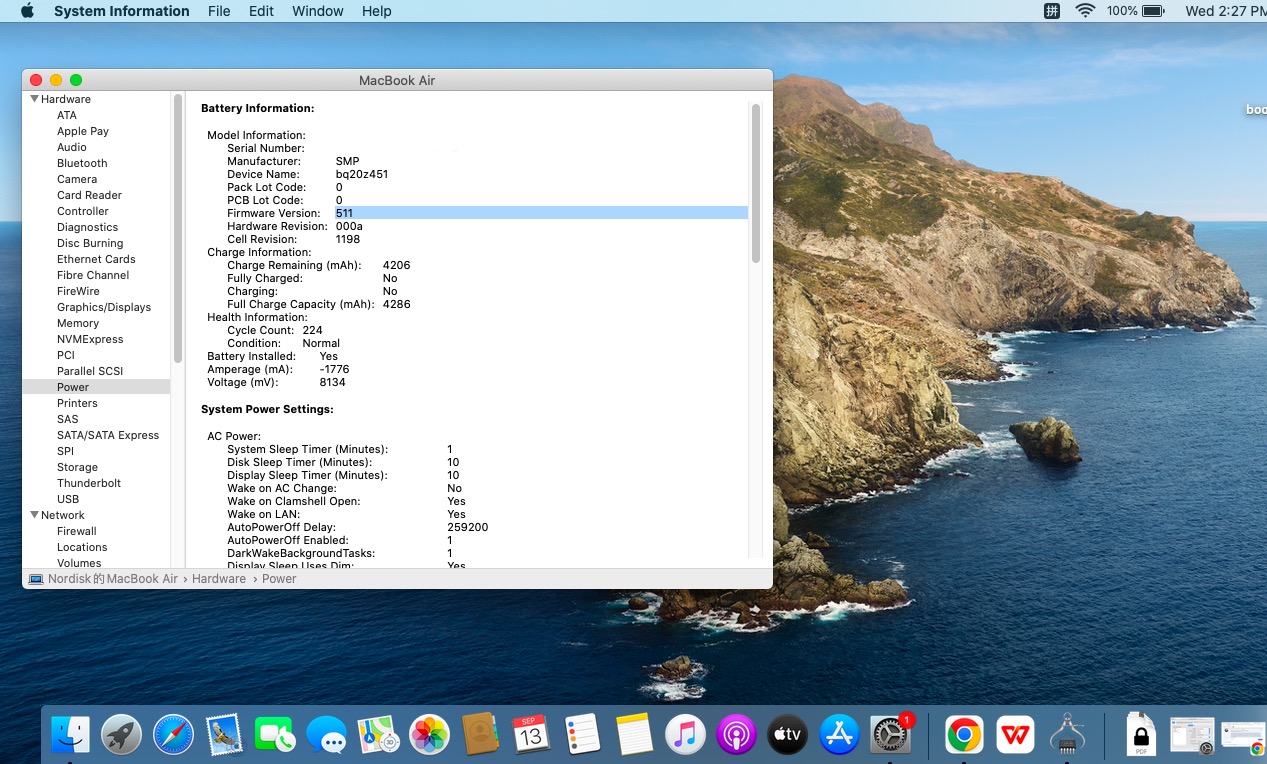Open System Preferences gear with badge
Viewport: 1267px width, 764px height.
890,735
